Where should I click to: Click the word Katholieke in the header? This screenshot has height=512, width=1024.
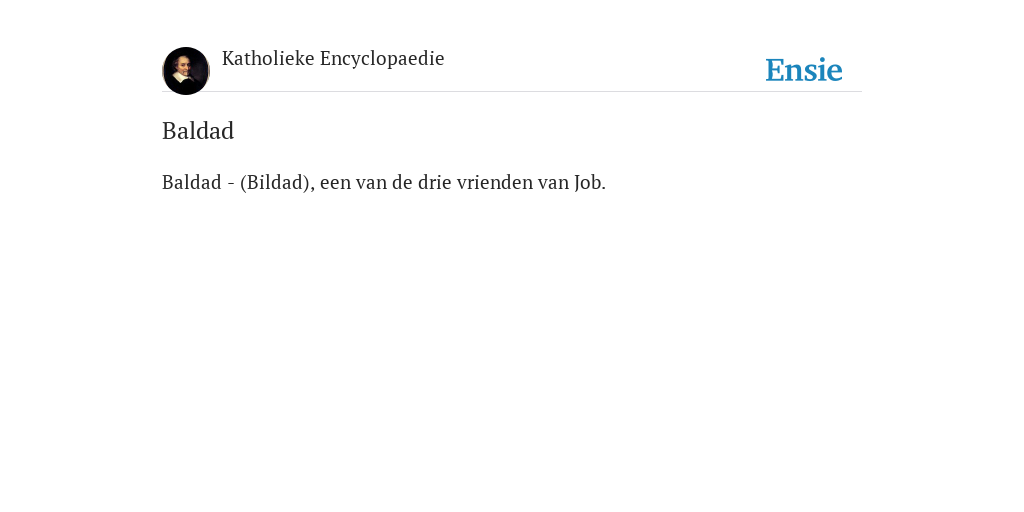pyautogui.click(x=268, y=59)
